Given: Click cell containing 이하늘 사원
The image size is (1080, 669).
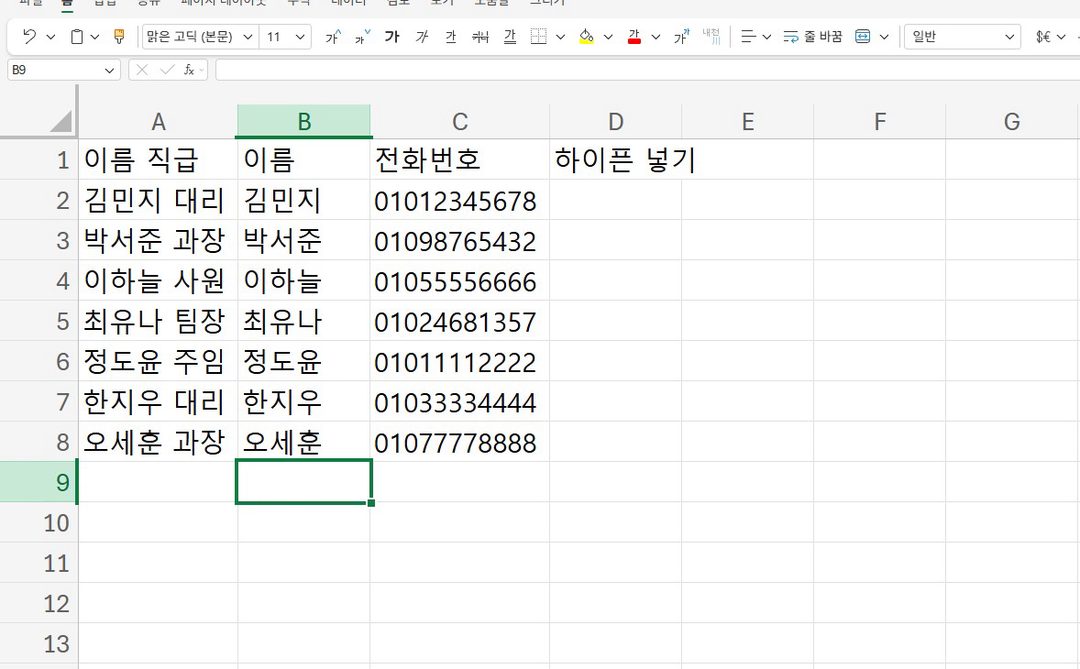Looking at the screenshot, I should pos(158,281).
